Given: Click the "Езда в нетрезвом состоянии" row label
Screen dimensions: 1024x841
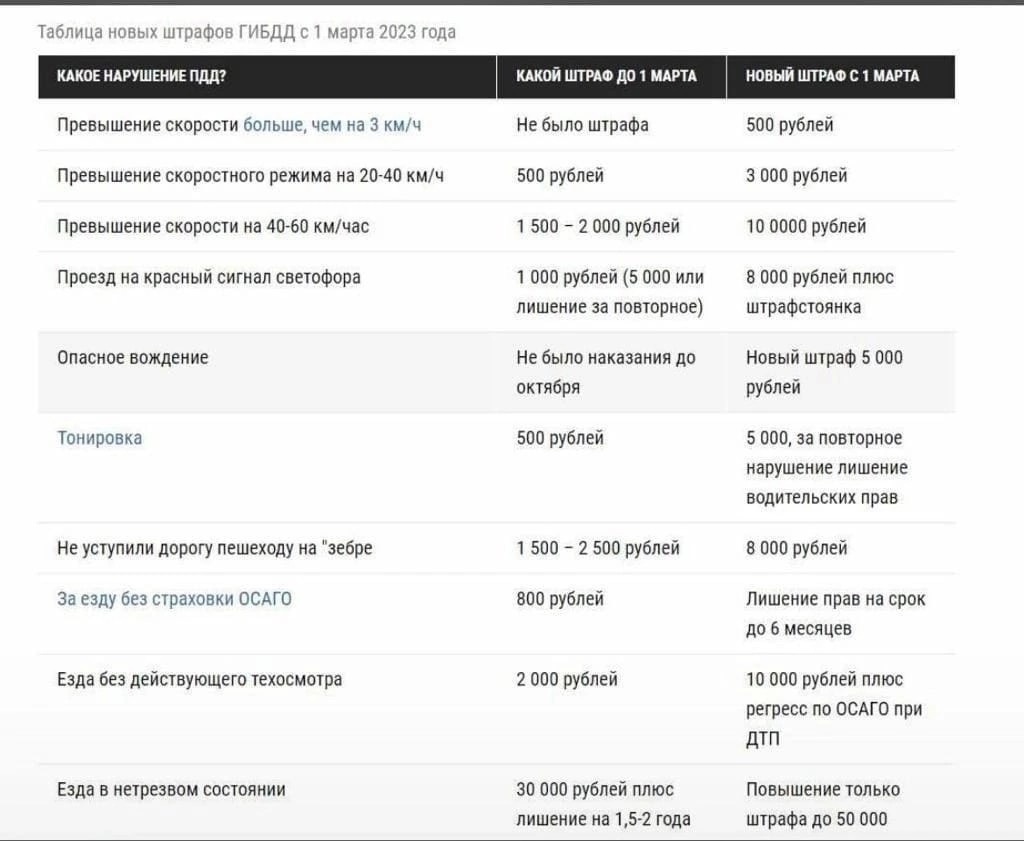Looking at the screenshot, I should coord(171,789).
